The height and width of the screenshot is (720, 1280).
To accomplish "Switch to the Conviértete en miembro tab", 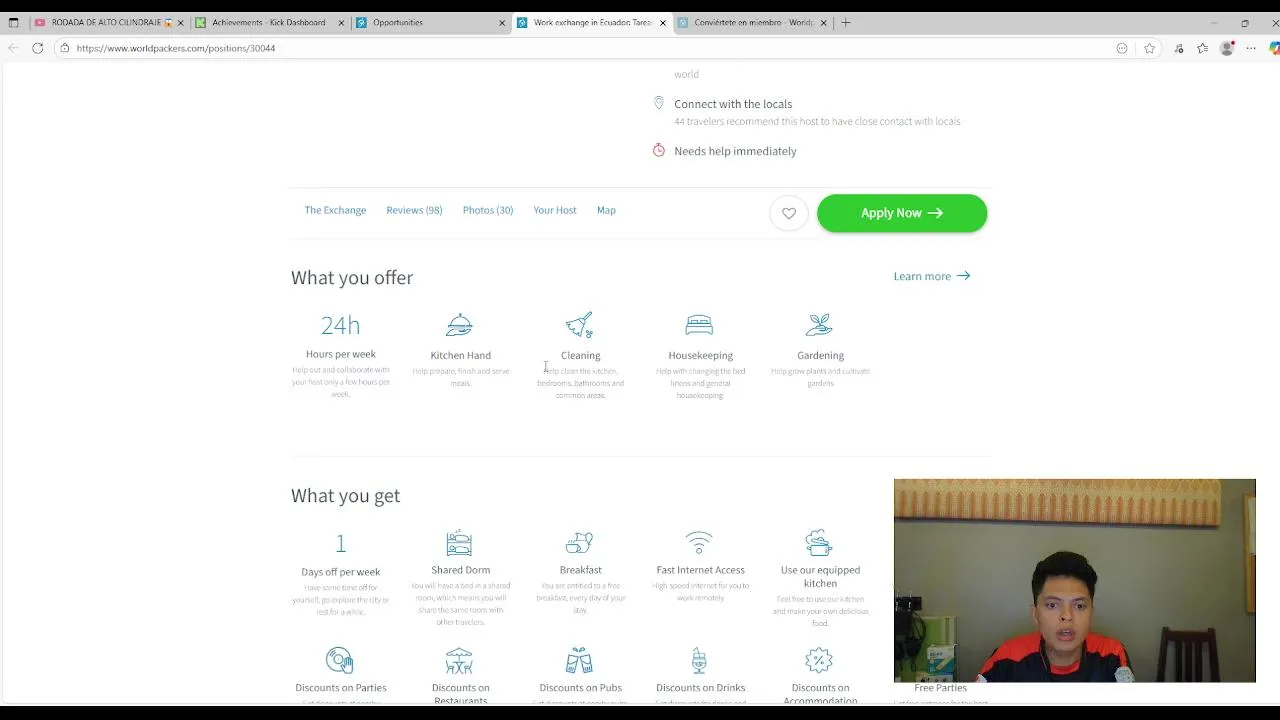I will coord(752,22).
